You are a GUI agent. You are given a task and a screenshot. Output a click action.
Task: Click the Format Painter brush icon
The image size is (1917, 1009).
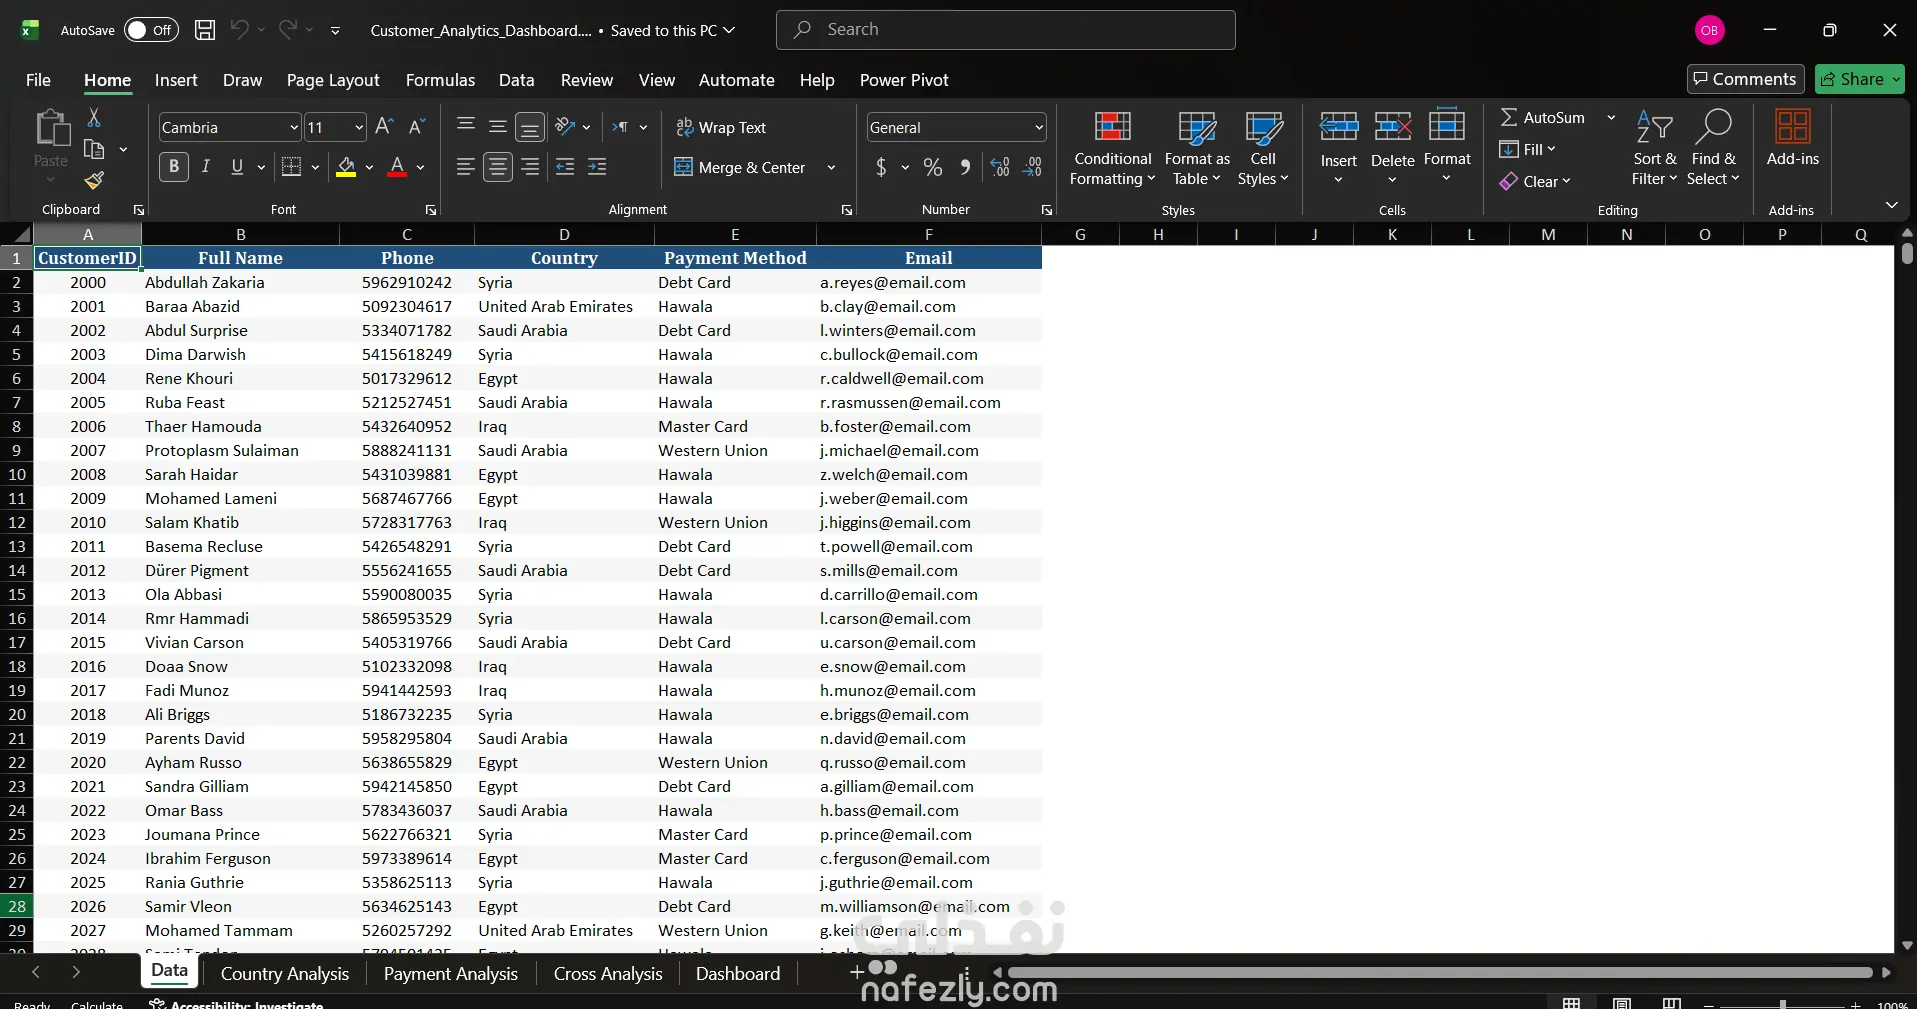(94, 181)
